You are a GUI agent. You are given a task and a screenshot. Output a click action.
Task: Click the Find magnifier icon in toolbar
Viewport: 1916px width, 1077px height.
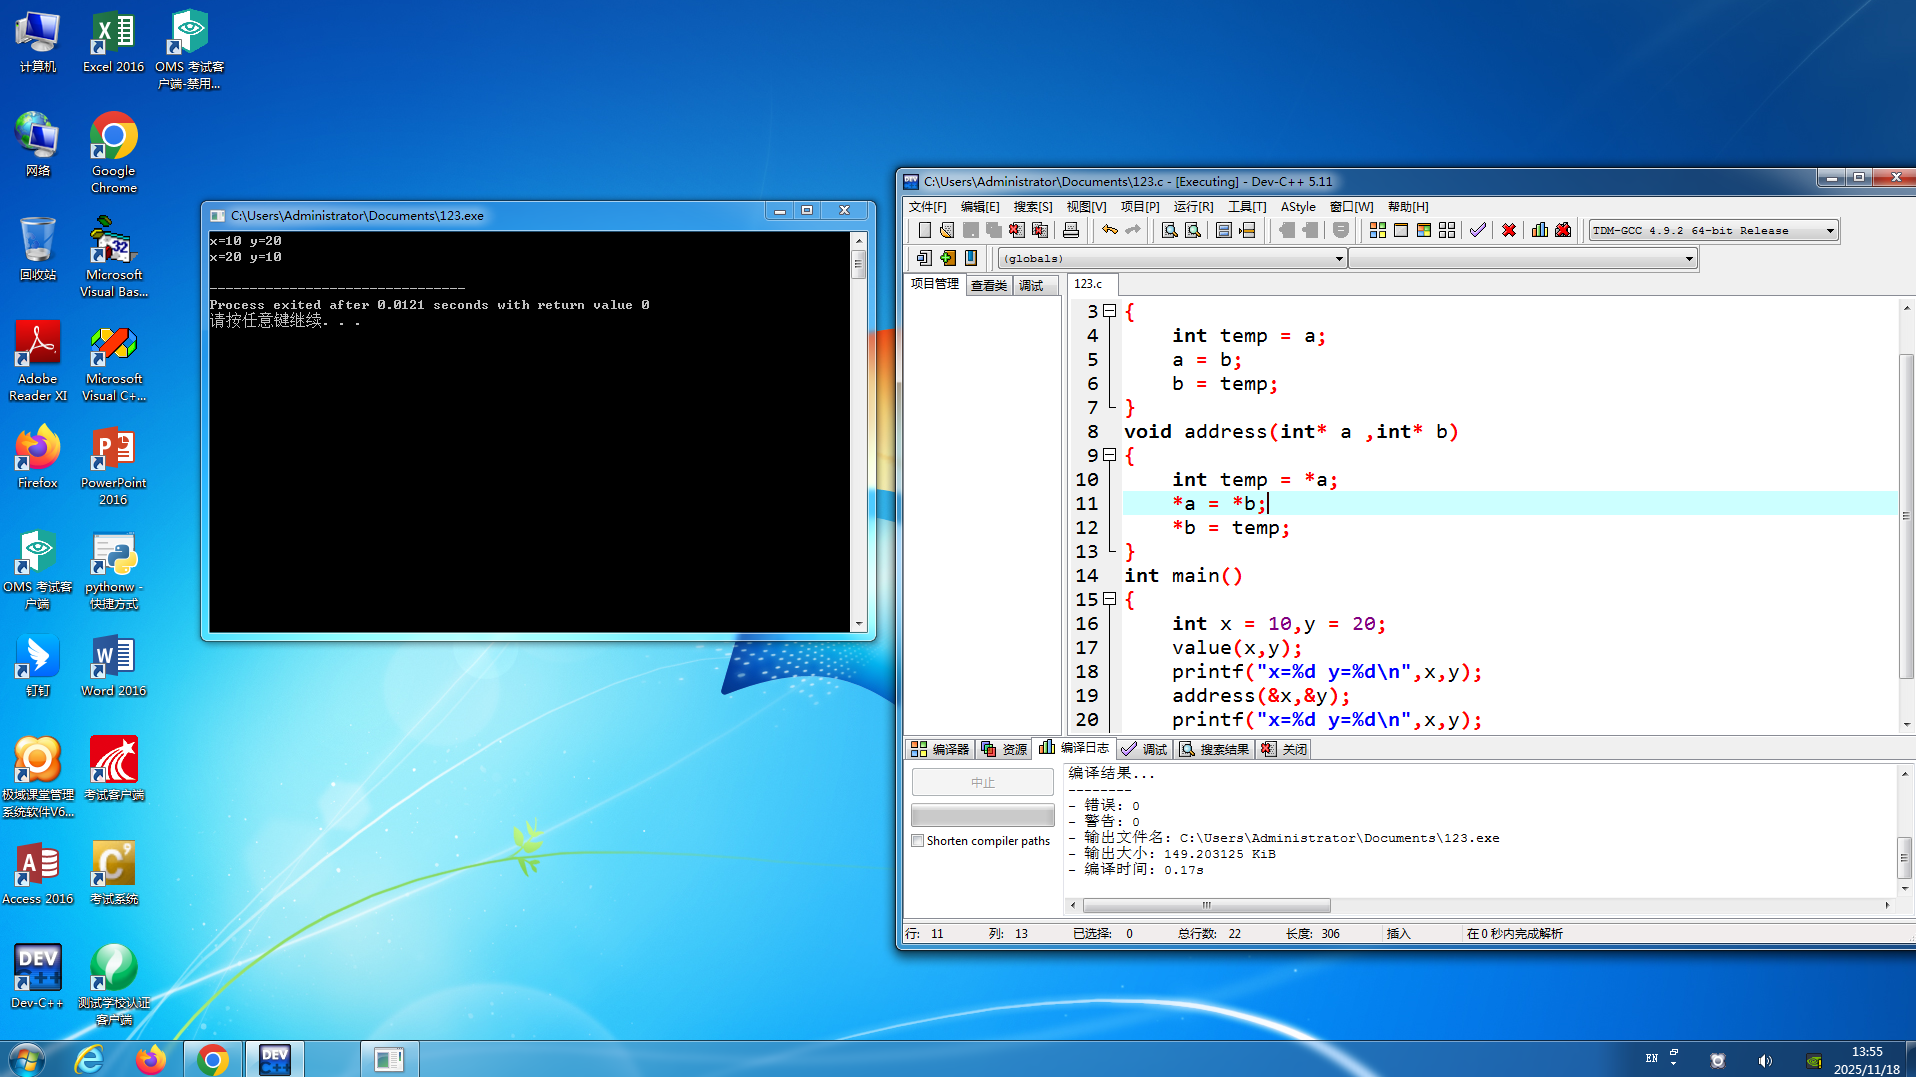click(x=1169, y=231)
